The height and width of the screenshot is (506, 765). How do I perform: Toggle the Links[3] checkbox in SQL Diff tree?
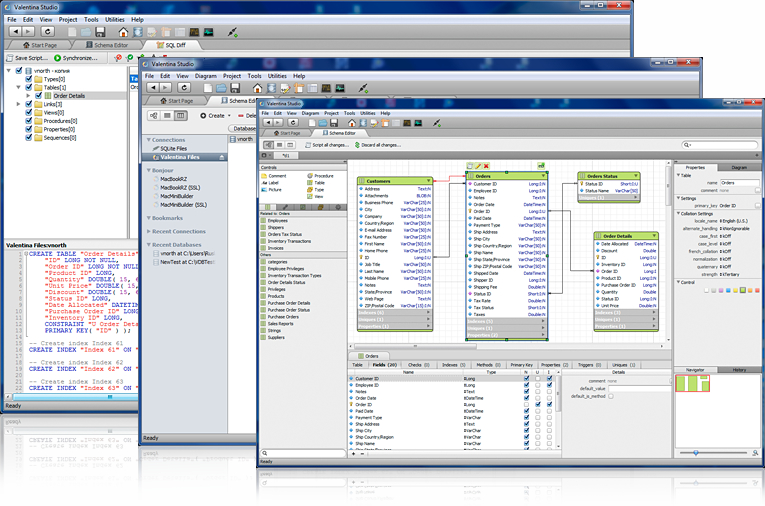point(29,104)
